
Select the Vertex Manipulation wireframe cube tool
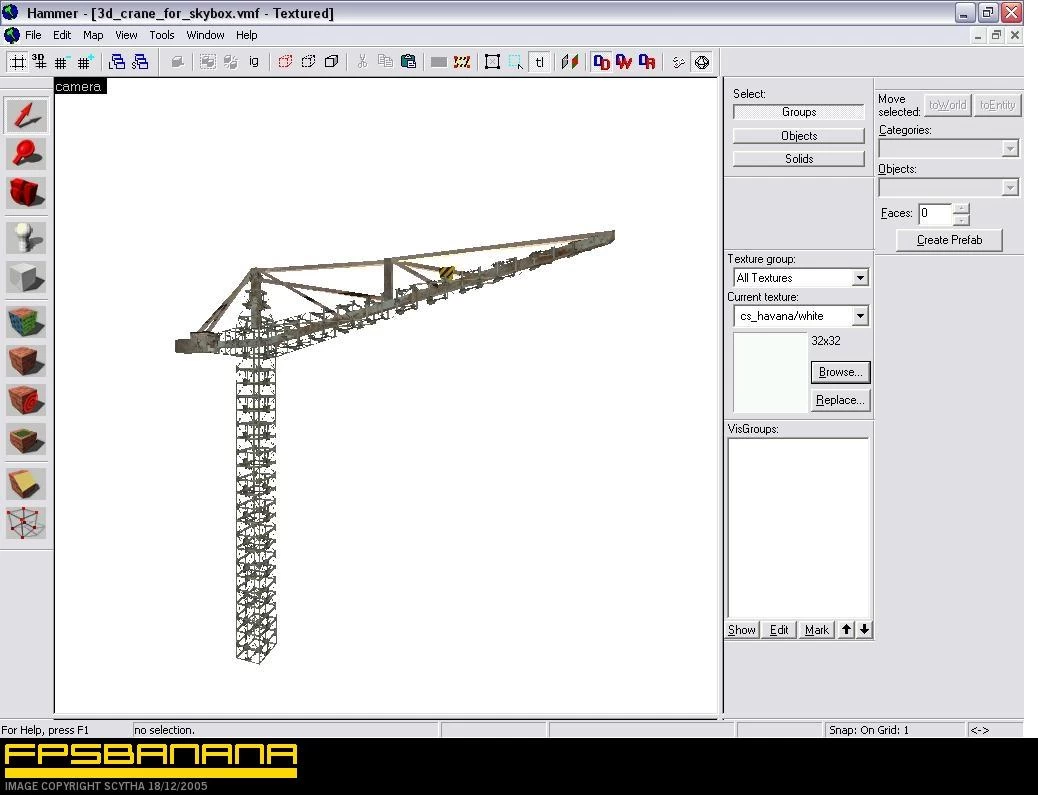tap(26, 523)
